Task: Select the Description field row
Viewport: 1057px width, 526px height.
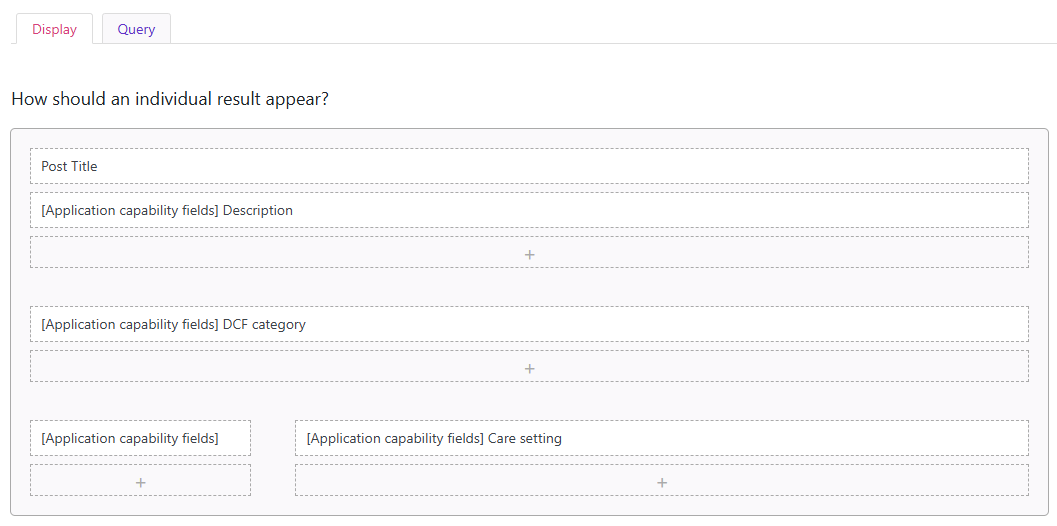Action: [529, 210]
